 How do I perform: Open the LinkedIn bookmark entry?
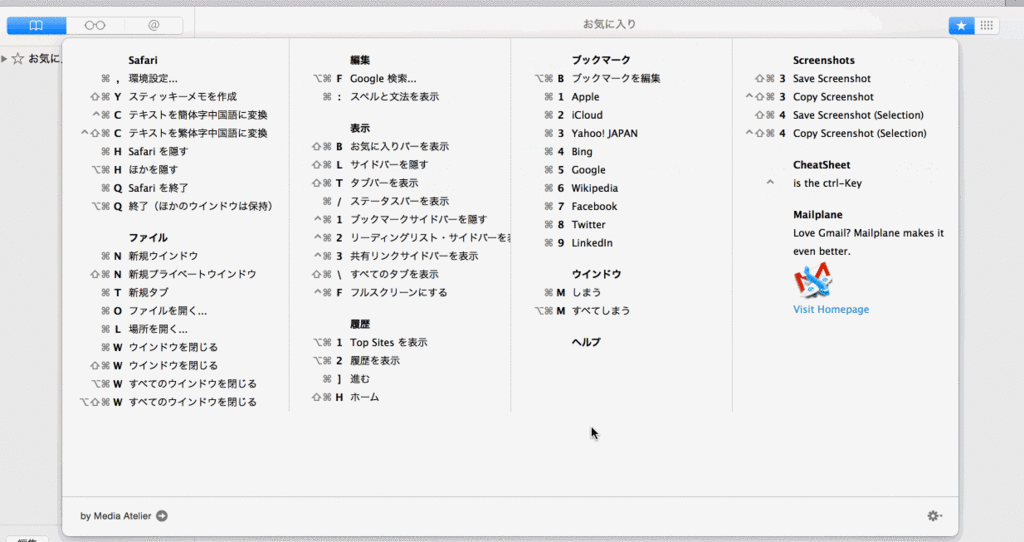click(x=592, y=243)
